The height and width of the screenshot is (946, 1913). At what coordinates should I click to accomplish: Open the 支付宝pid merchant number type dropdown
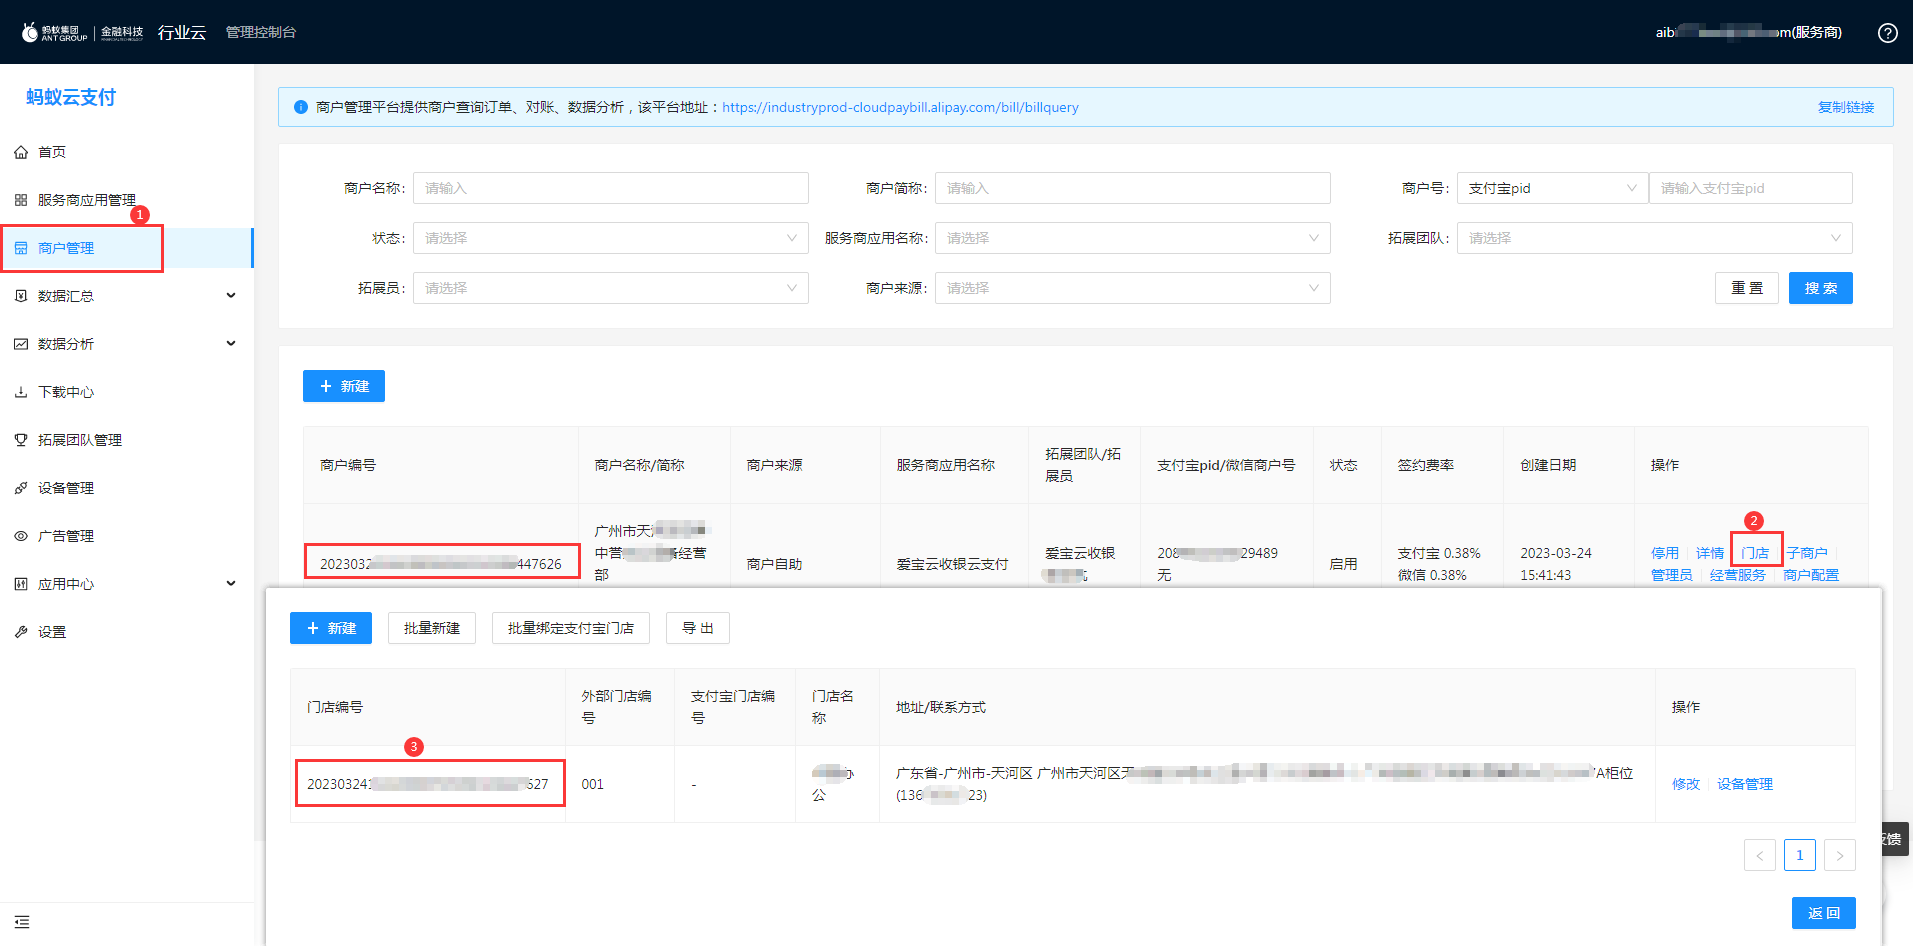(x=1553, y=188)
